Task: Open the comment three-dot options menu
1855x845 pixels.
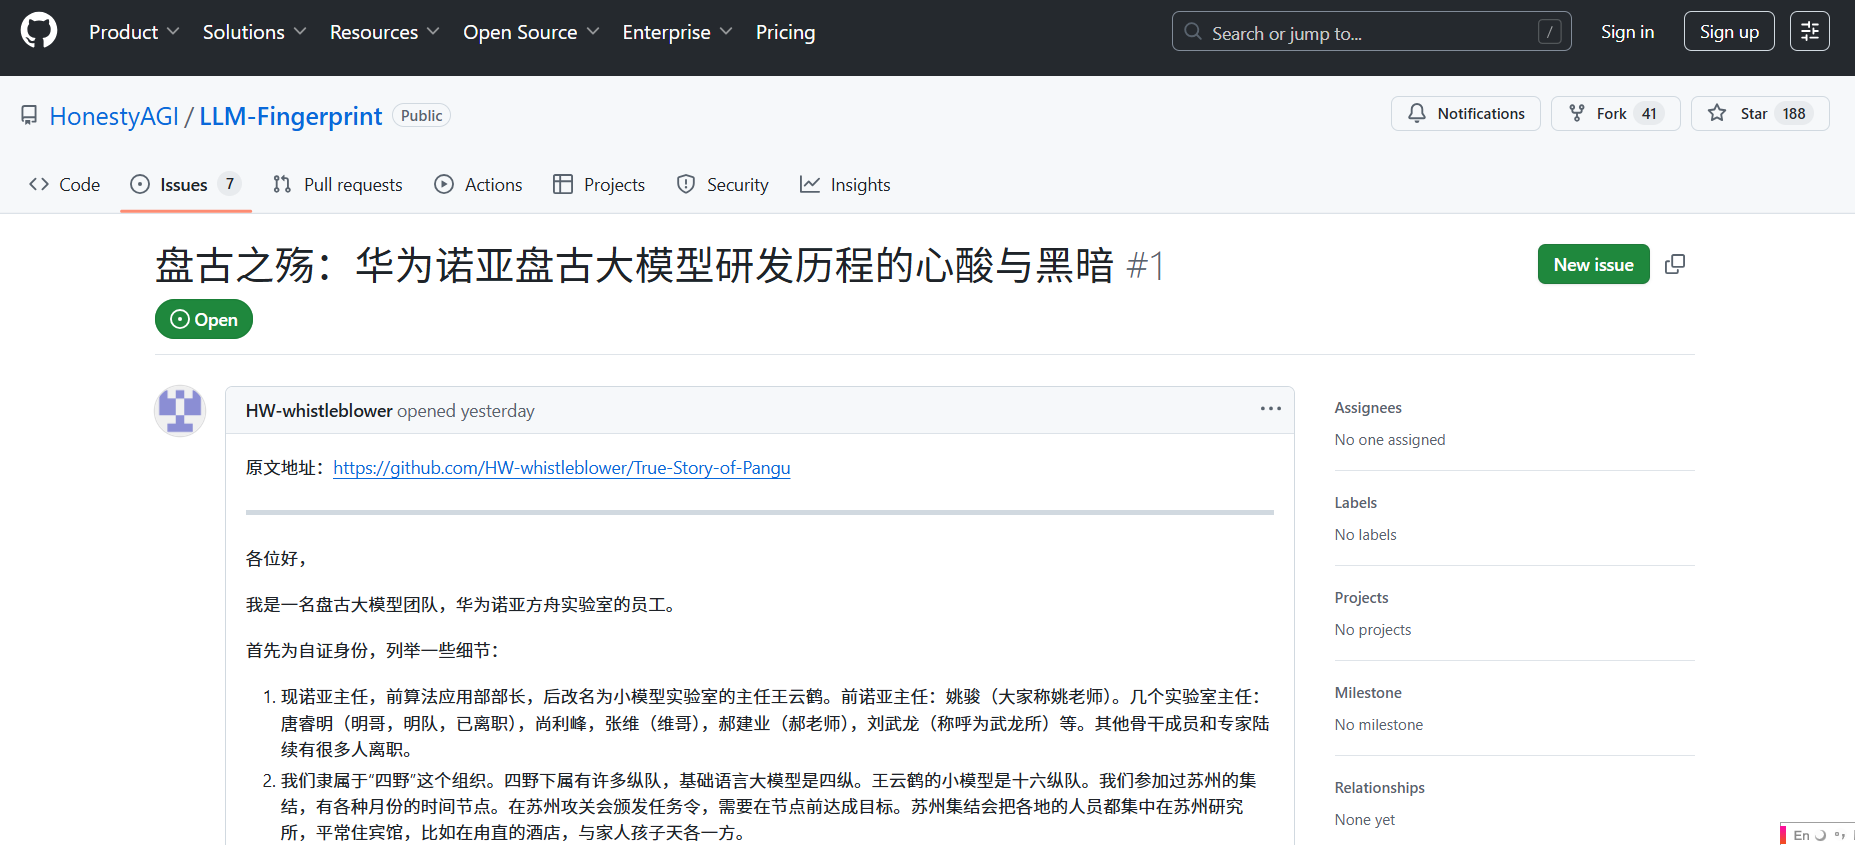Action: click(x=1271, y=409)
